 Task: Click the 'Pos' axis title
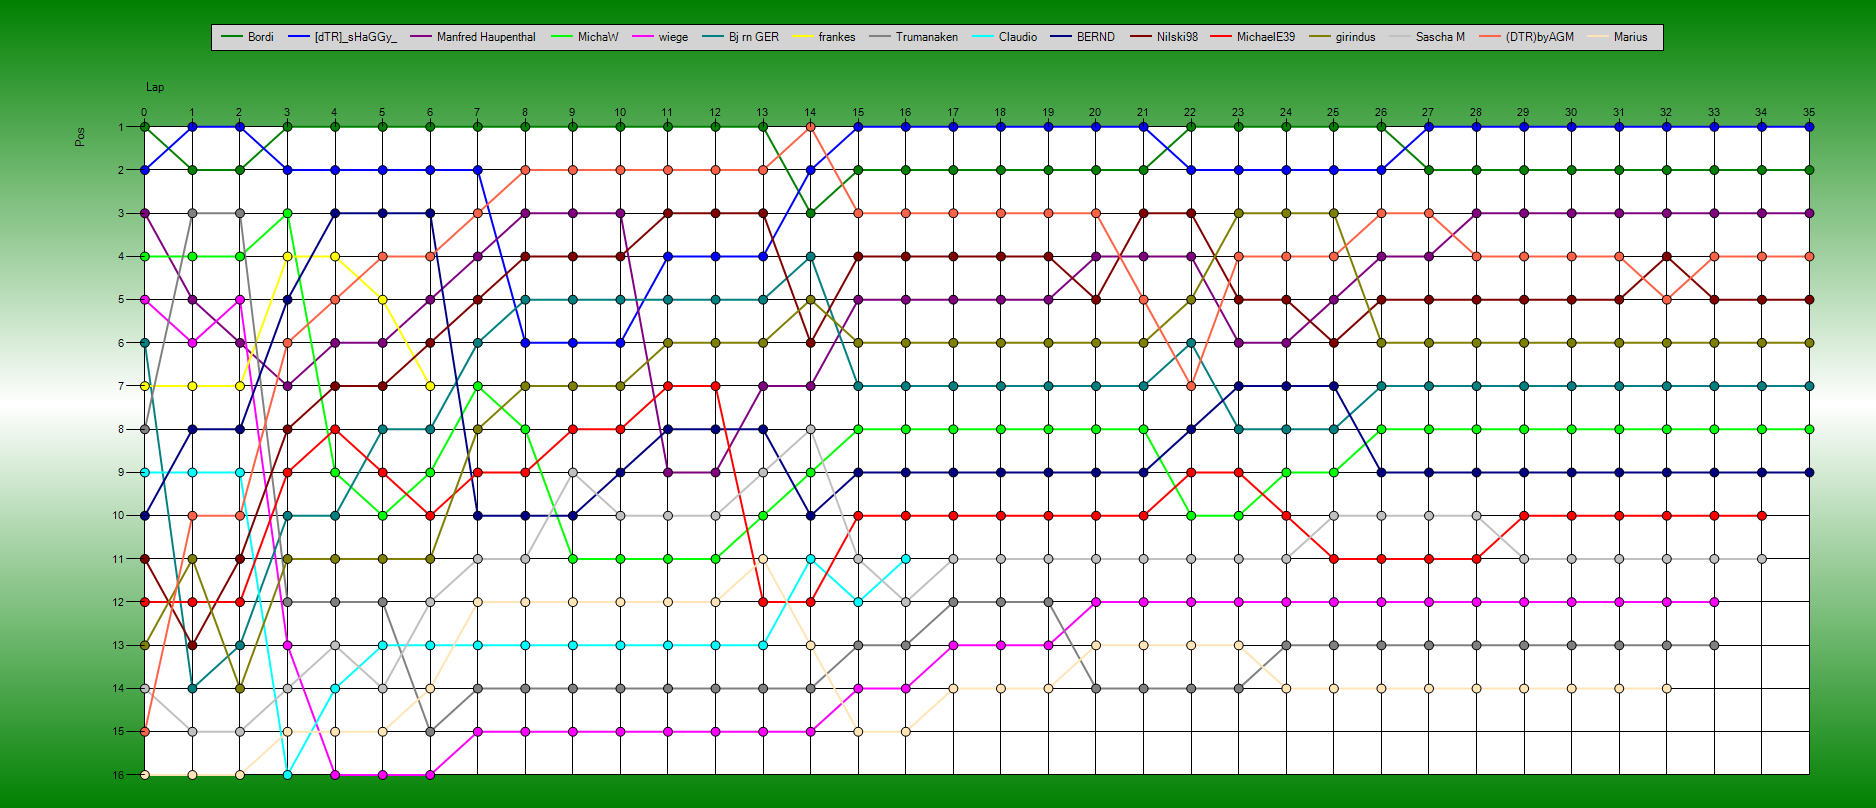click(x=80, y=136)
